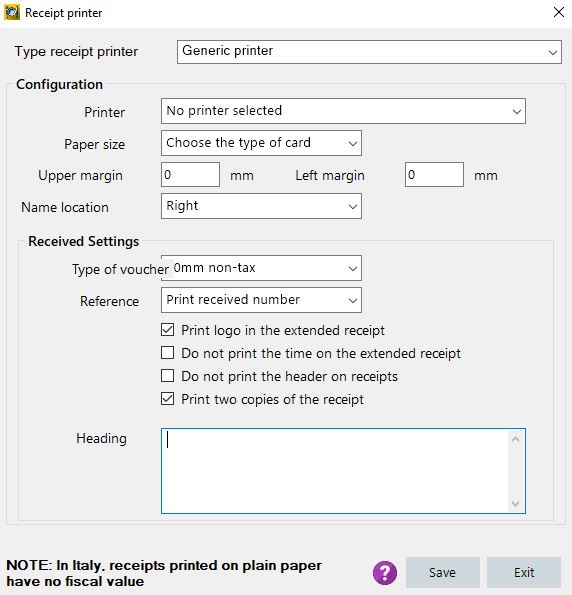Viewport: 572px width, 595px height.
Task: Open Name location dropdown showing Right
Action: (x=261, y=206)
